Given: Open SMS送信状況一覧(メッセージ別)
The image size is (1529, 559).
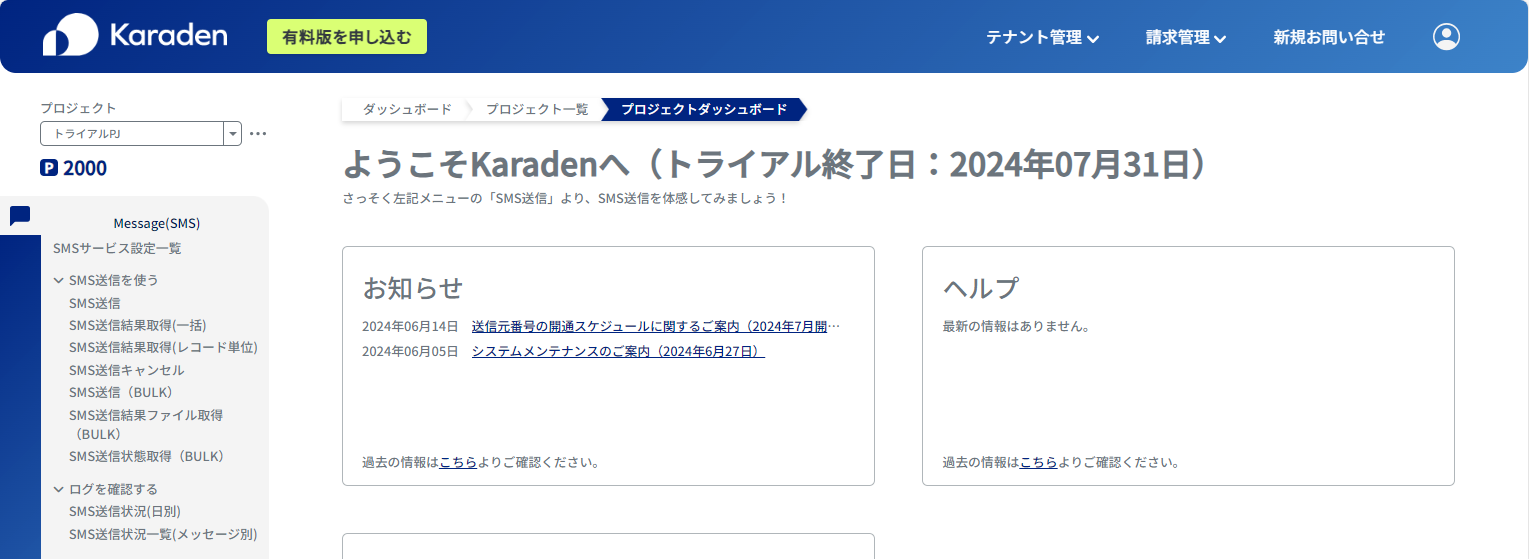Looking at the screenshot, I should 163,534.
